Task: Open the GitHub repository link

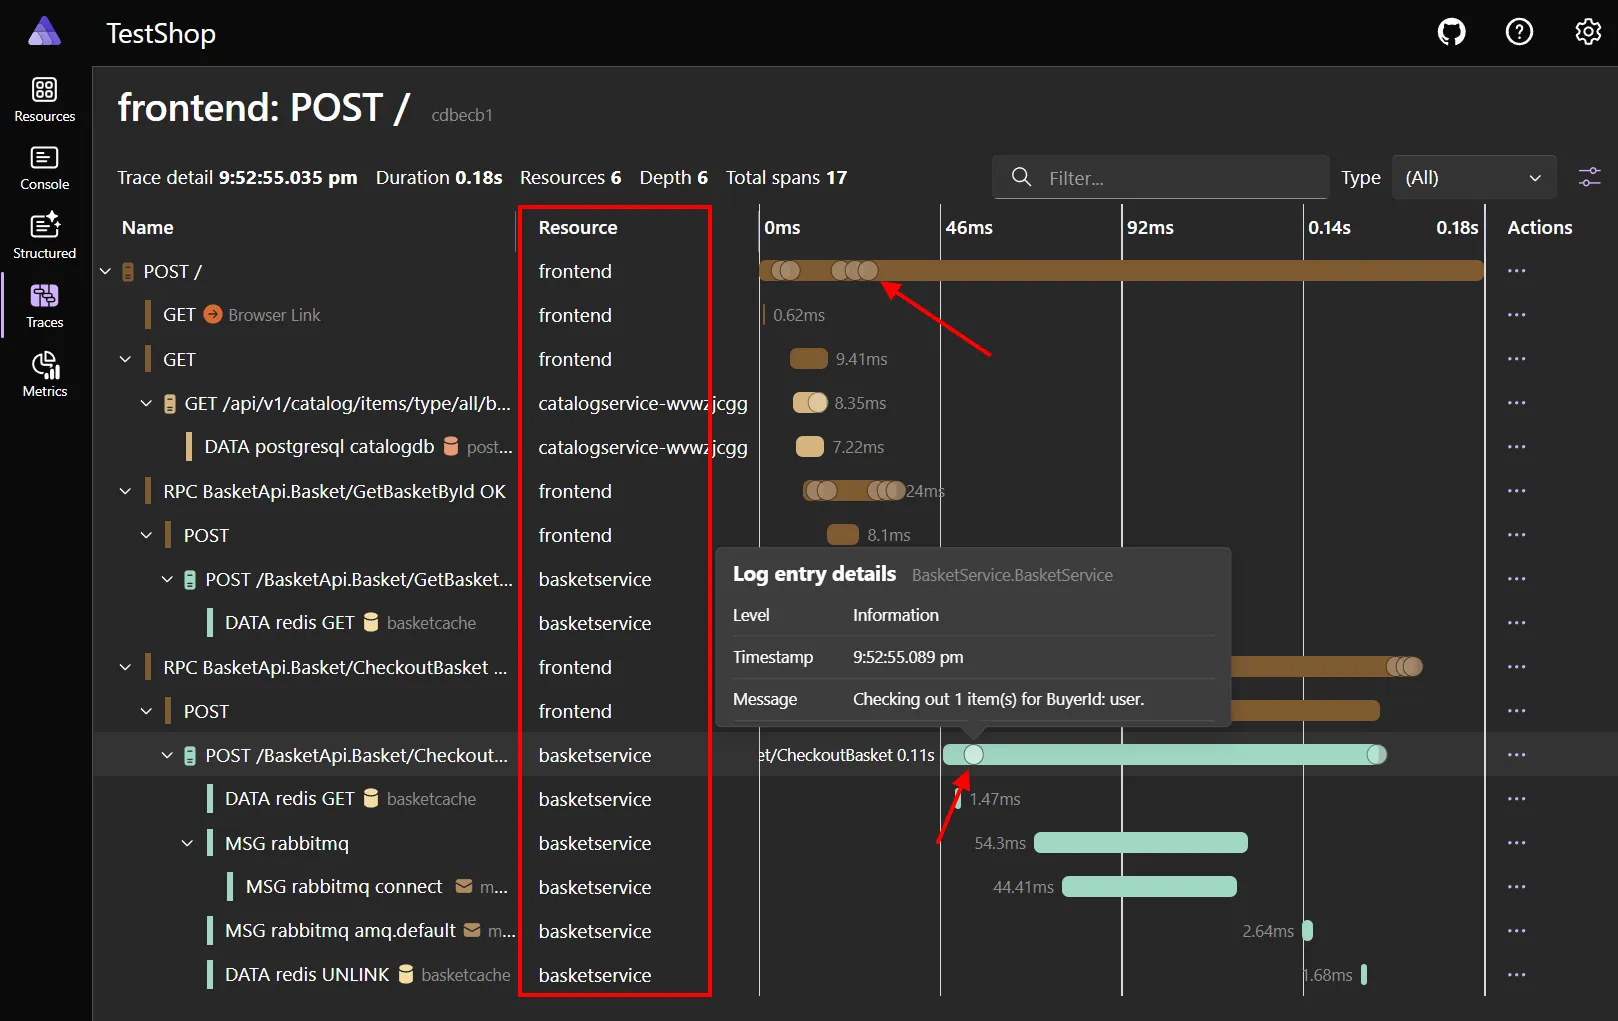Action: pyautogui.click(x=1451, y=31)
